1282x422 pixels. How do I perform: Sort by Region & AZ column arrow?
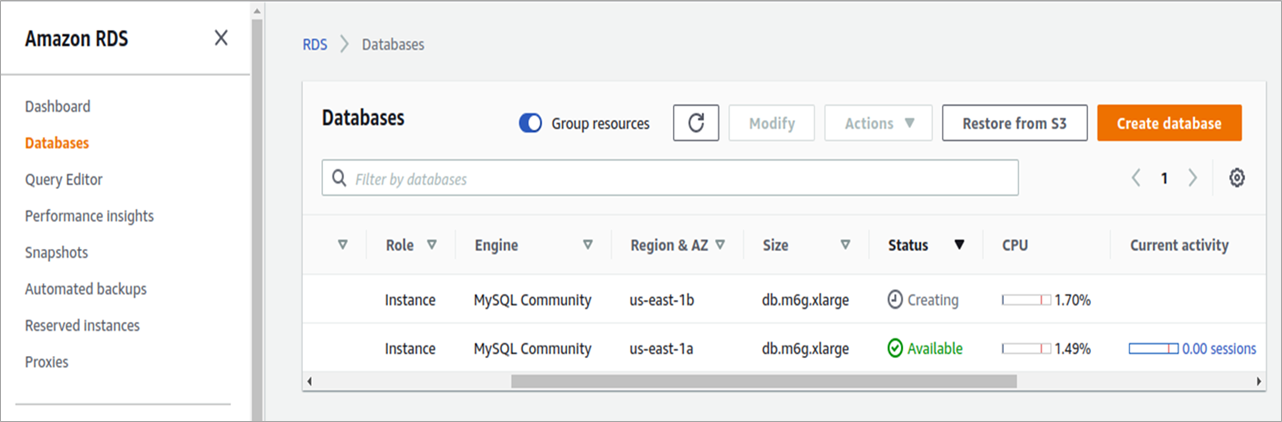pyautogui.click(x=720, y=244)
